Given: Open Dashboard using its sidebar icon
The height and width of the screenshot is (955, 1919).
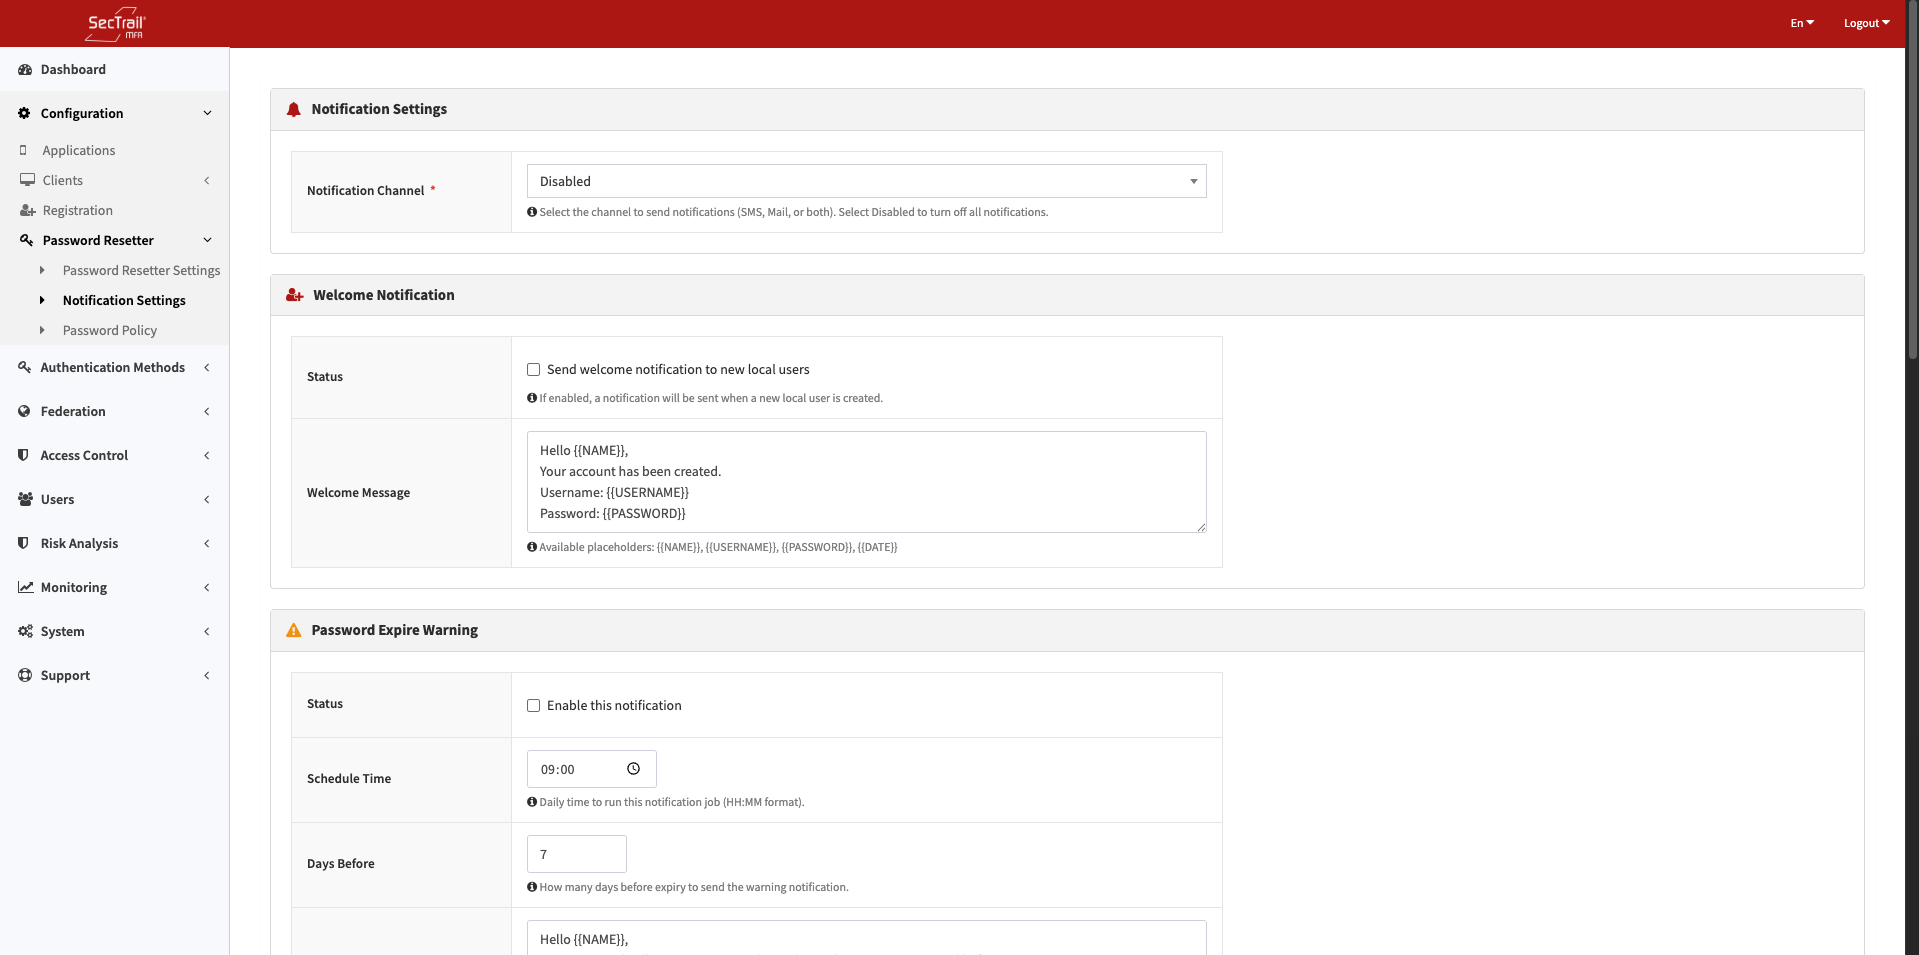Looking at the screenshot, I should point(24,69).
